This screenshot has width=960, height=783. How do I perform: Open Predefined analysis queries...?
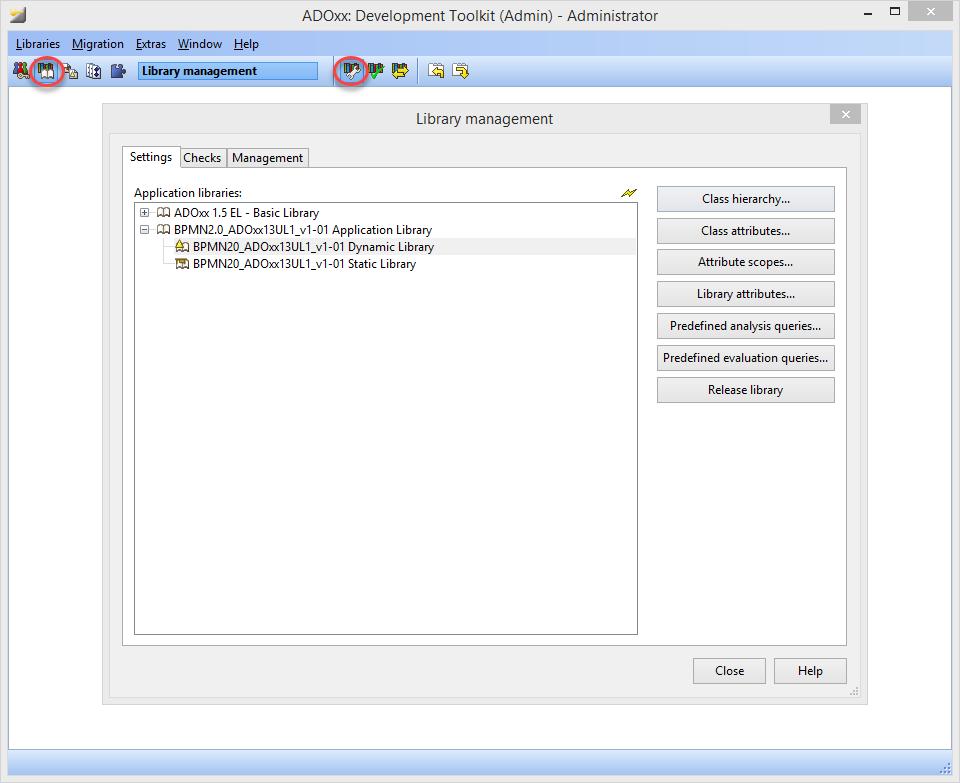coord(746,326)
